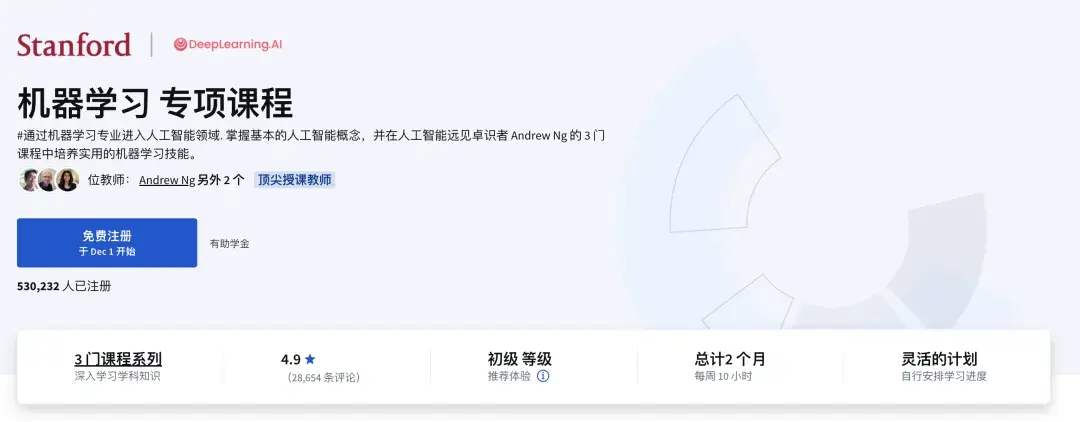Viewport: 1080px width, 422px height.
Task: Click the 顶尖授课教师 badge
Action: (x=294, y=180)
